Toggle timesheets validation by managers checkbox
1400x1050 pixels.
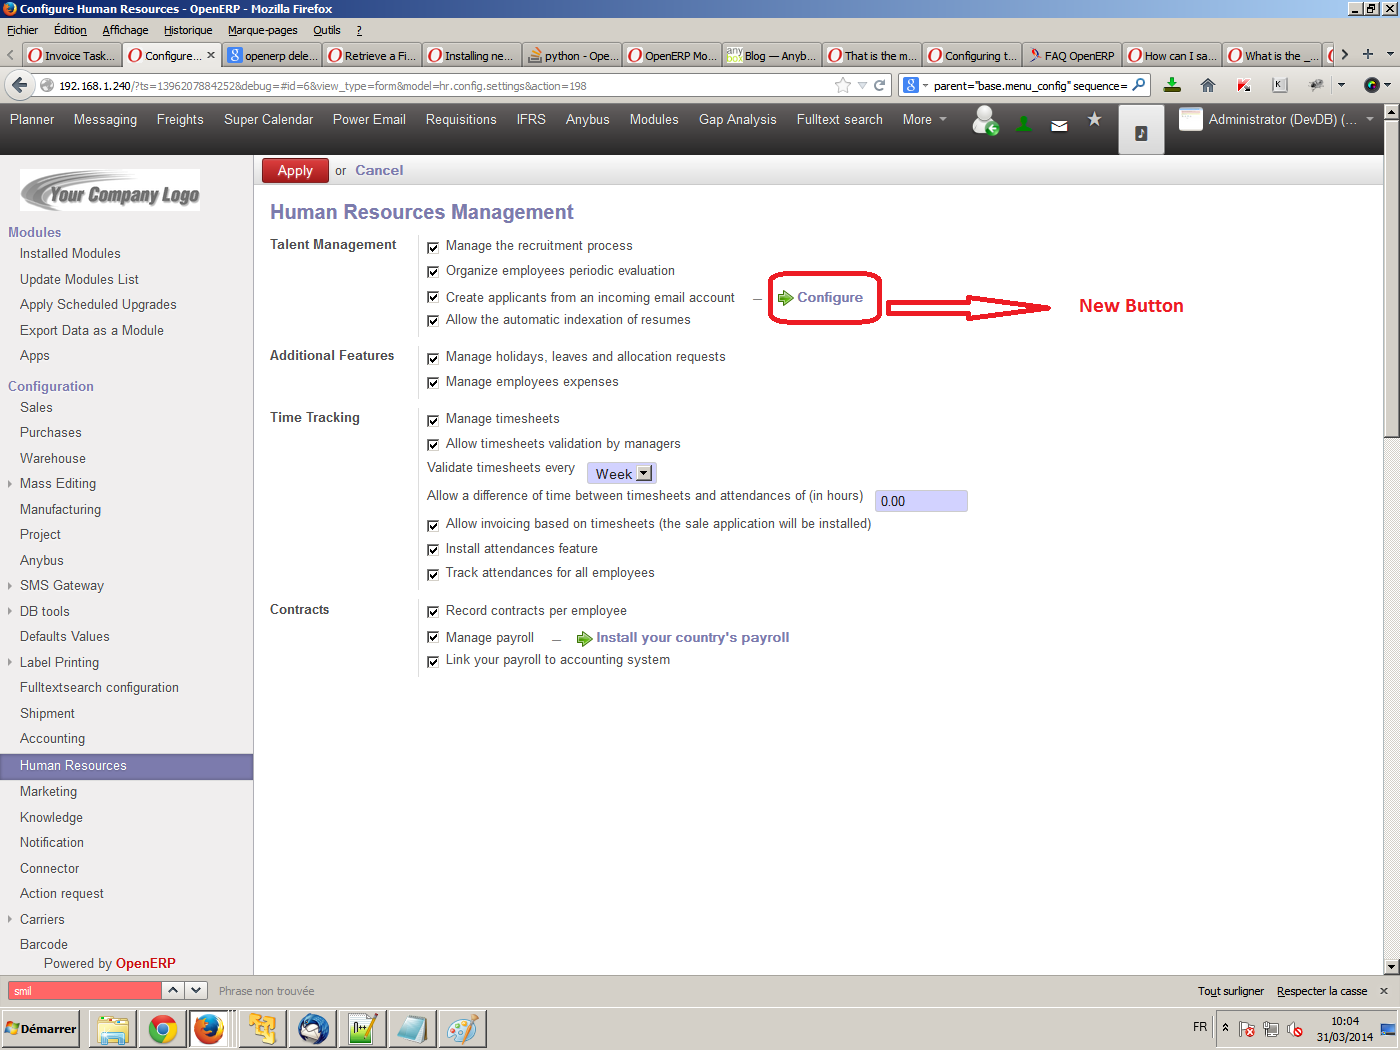click(x=433, y=445)
